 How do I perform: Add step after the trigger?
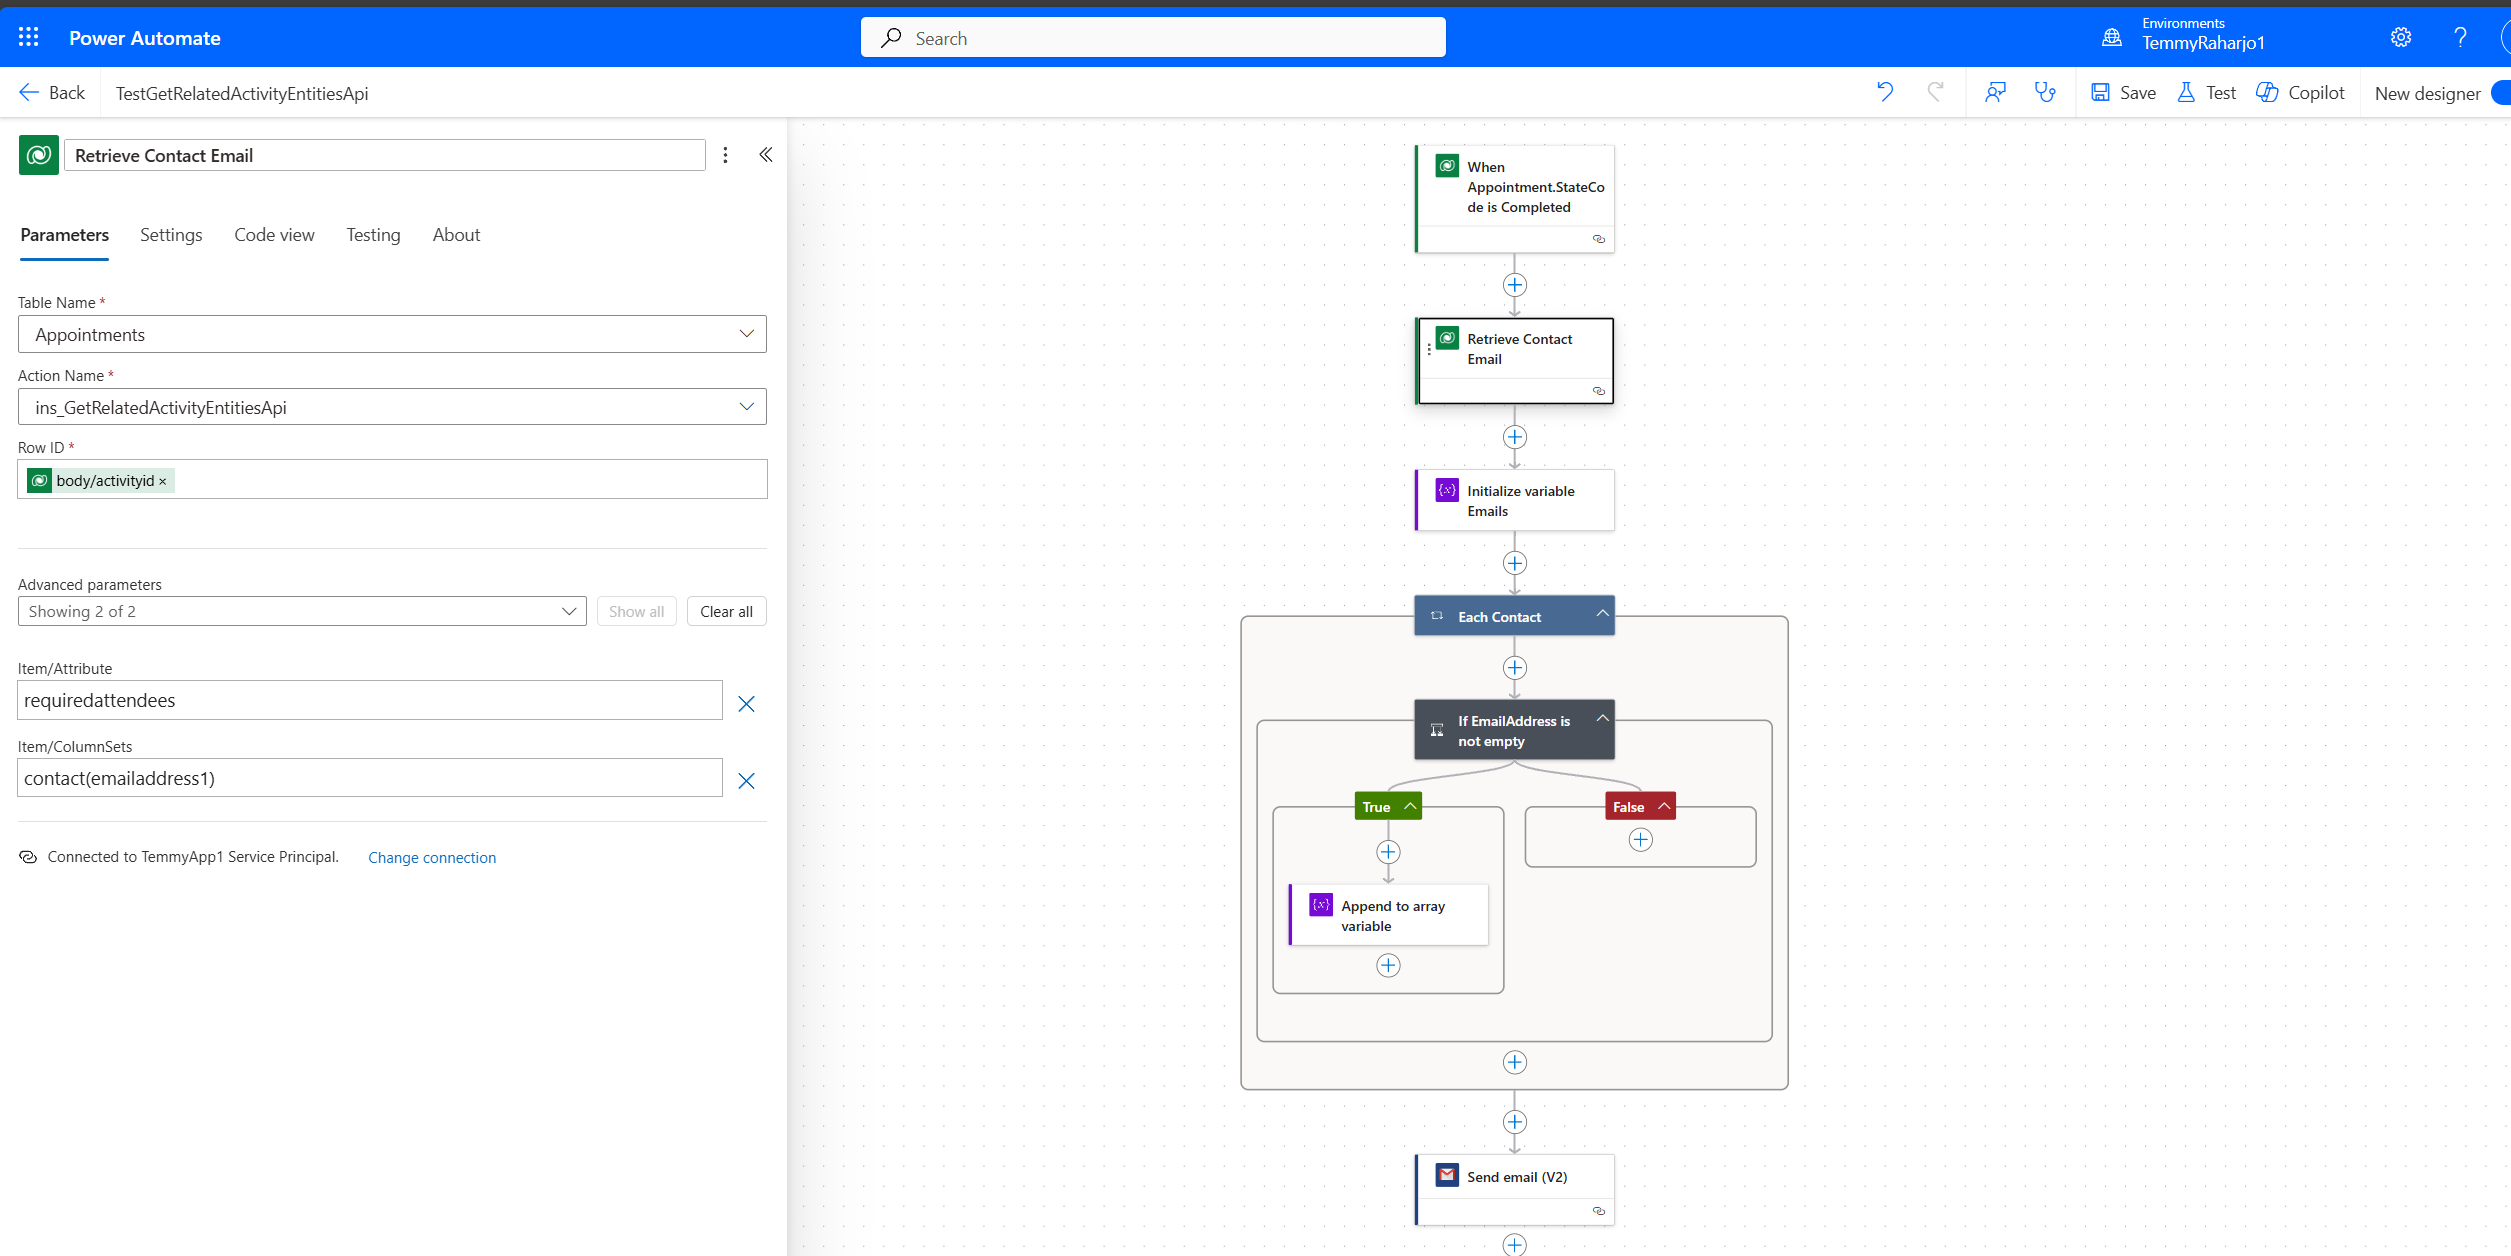(x=1515, y=285)
